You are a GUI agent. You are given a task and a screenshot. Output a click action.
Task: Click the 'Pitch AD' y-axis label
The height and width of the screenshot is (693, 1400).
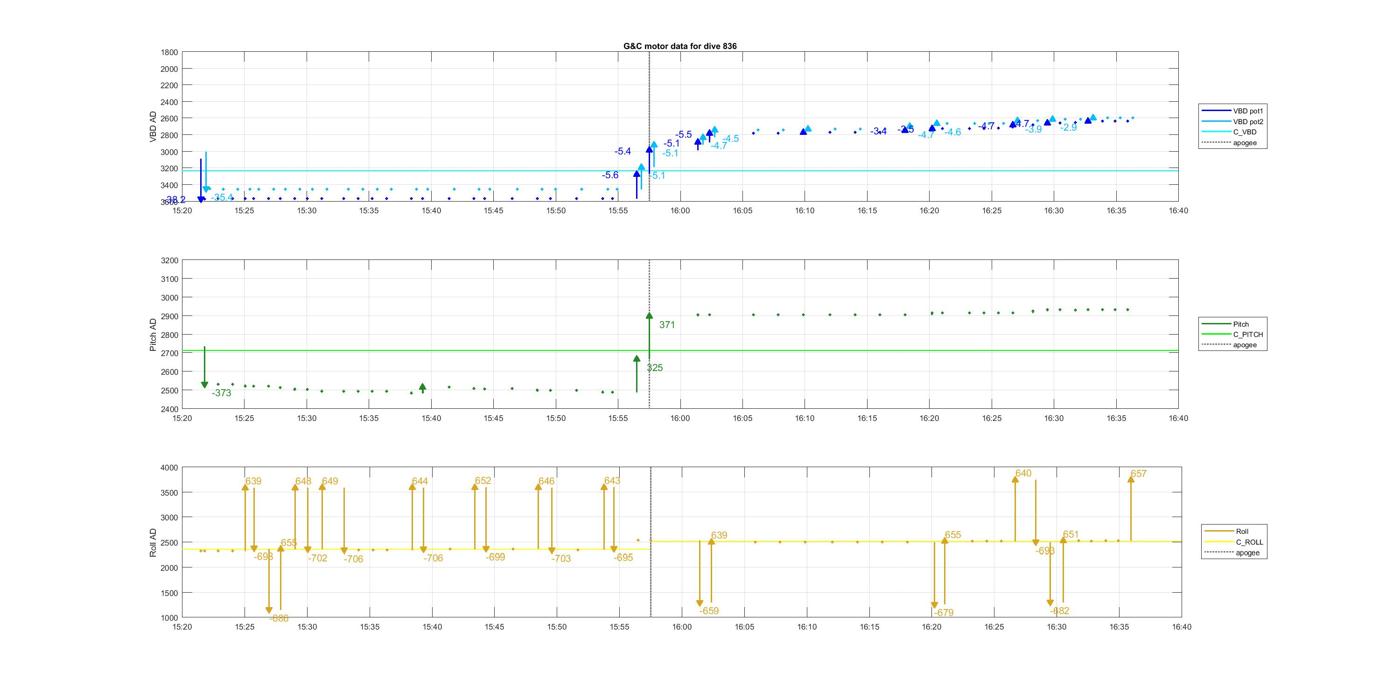[x=153, y=335]
